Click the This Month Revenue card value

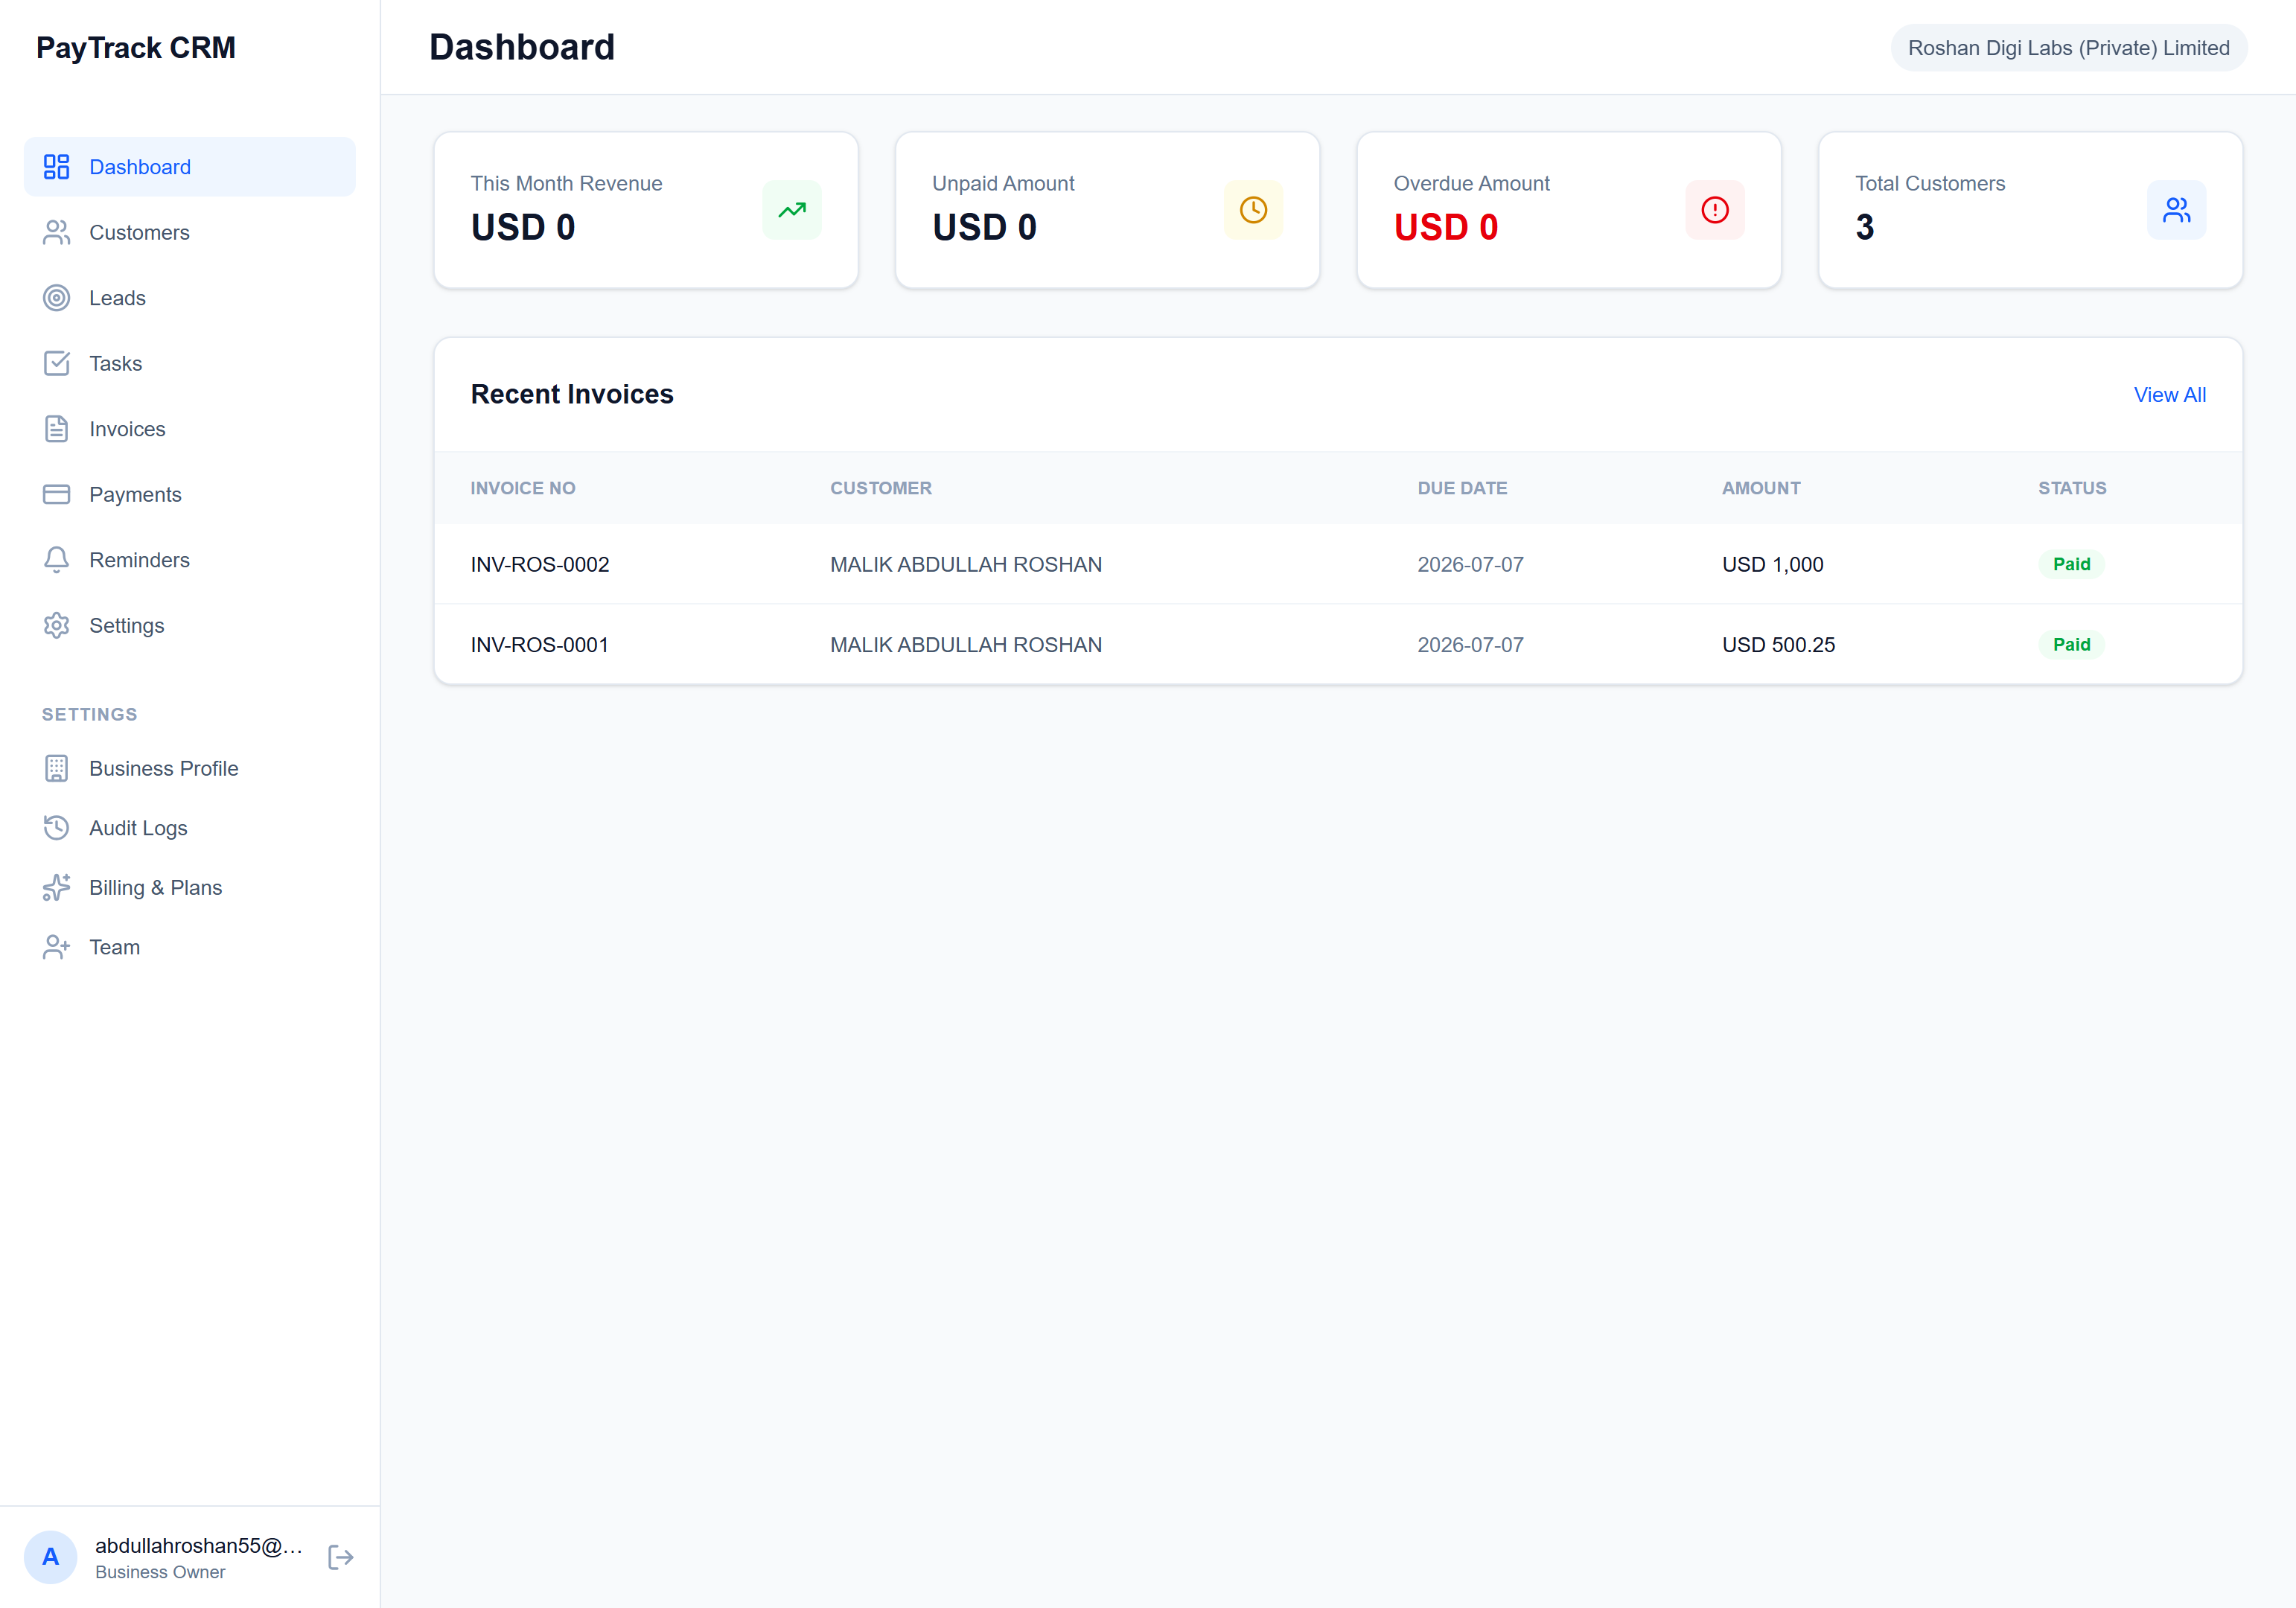(523, 227)
